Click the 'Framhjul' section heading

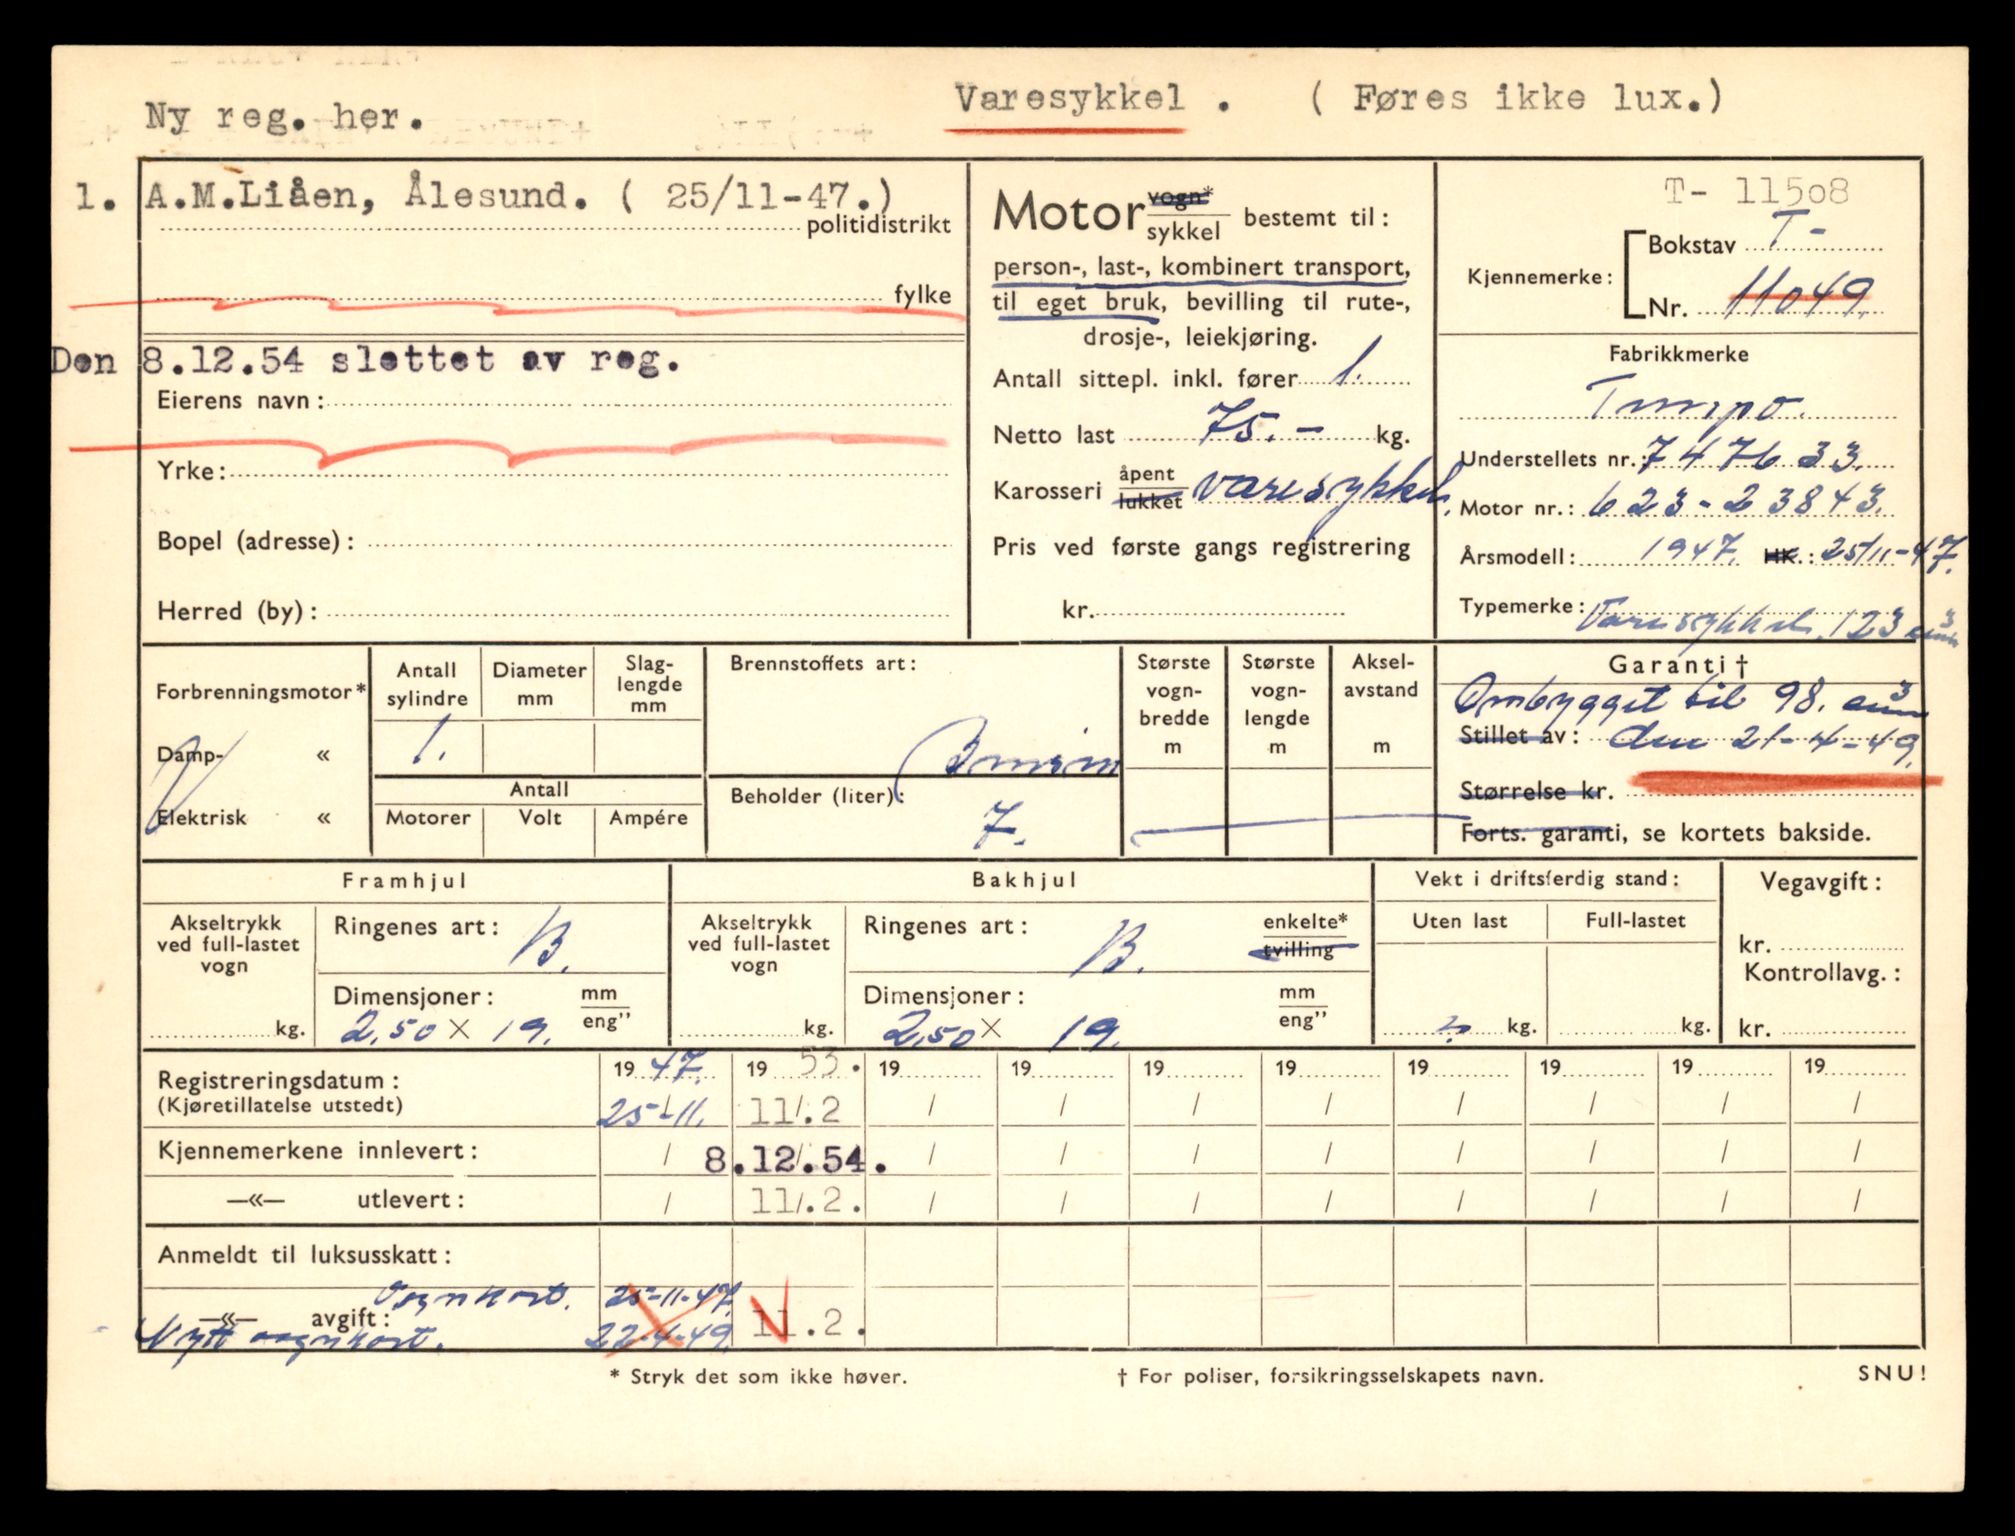click(x=404, y=881)
